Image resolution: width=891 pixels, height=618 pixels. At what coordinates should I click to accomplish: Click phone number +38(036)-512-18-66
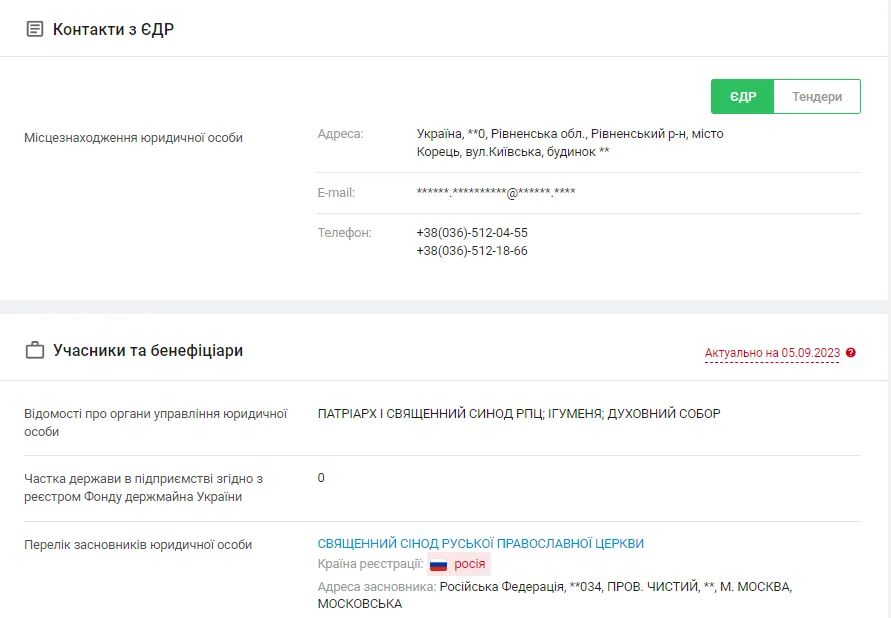(x=472, y=251)
